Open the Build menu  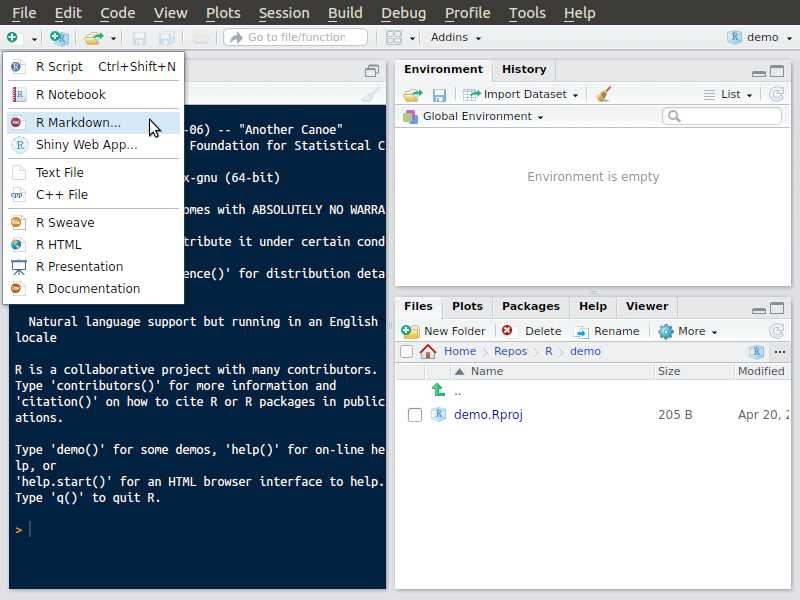pos(345,13)
